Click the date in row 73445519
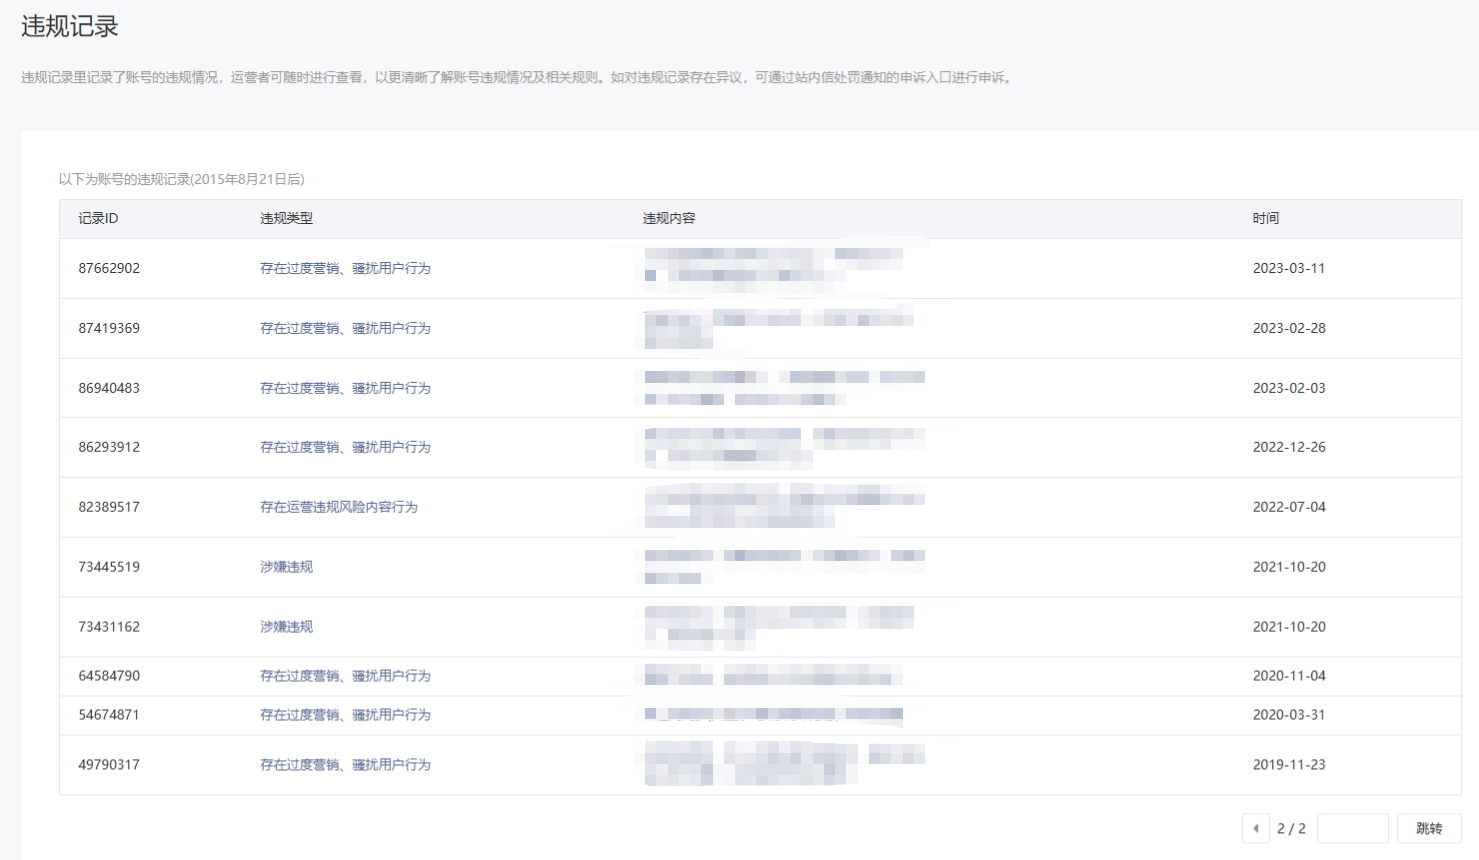The height and width of the screenshot is (860, 1479). (1289, 567)
